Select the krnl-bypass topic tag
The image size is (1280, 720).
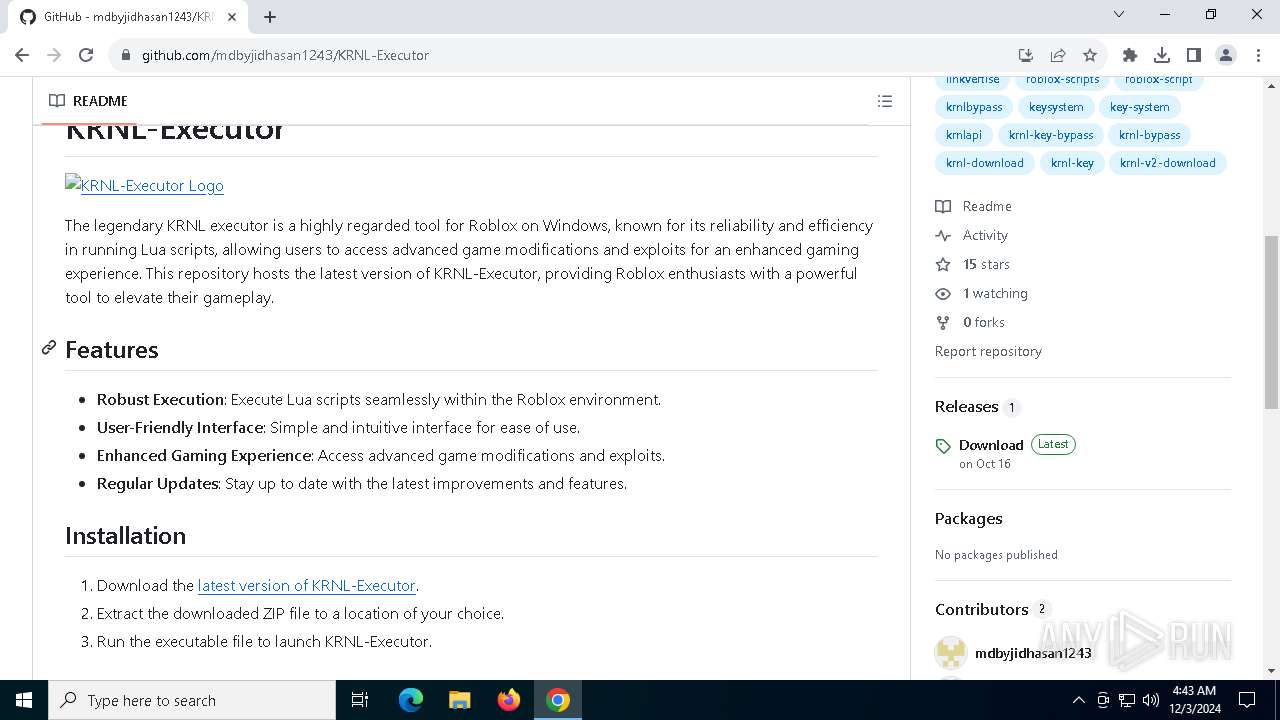click(x=1150, y=135)
